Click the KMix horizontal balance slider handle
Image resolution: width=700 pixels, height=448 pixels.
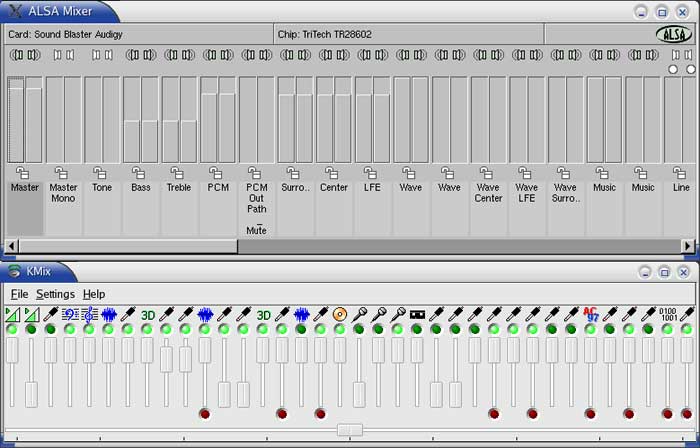coord(349,430)
